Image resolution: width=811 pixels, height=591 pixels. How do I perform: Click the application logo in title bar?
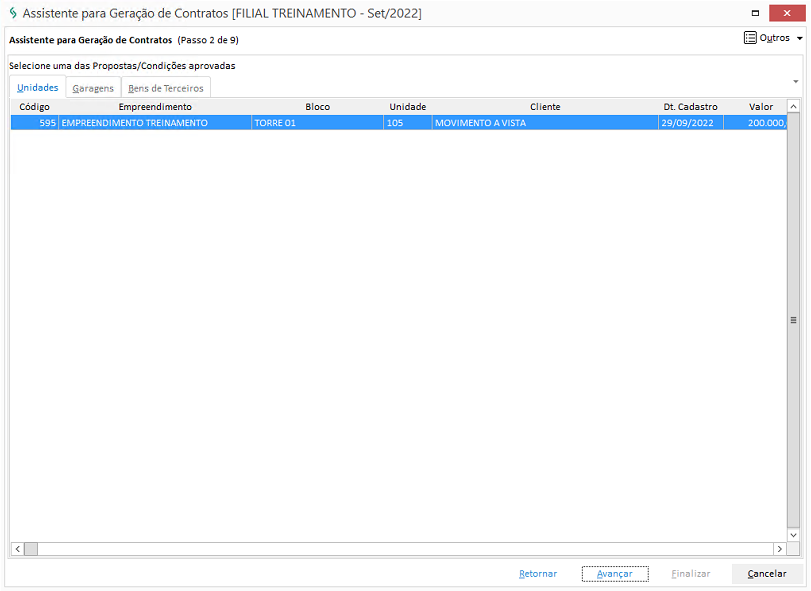[x=12, y=13]
